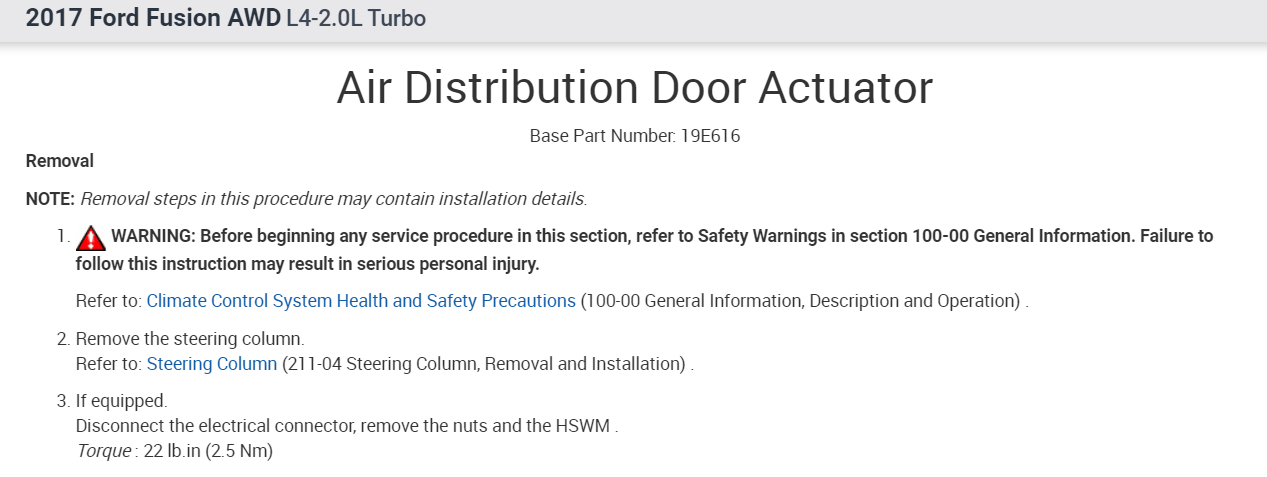Open Climate Control System Health and Safety Precautions link
Image resolution: width=1267 pixels, height=477 pixels.
pyautogui.click(x=361, y=300)
